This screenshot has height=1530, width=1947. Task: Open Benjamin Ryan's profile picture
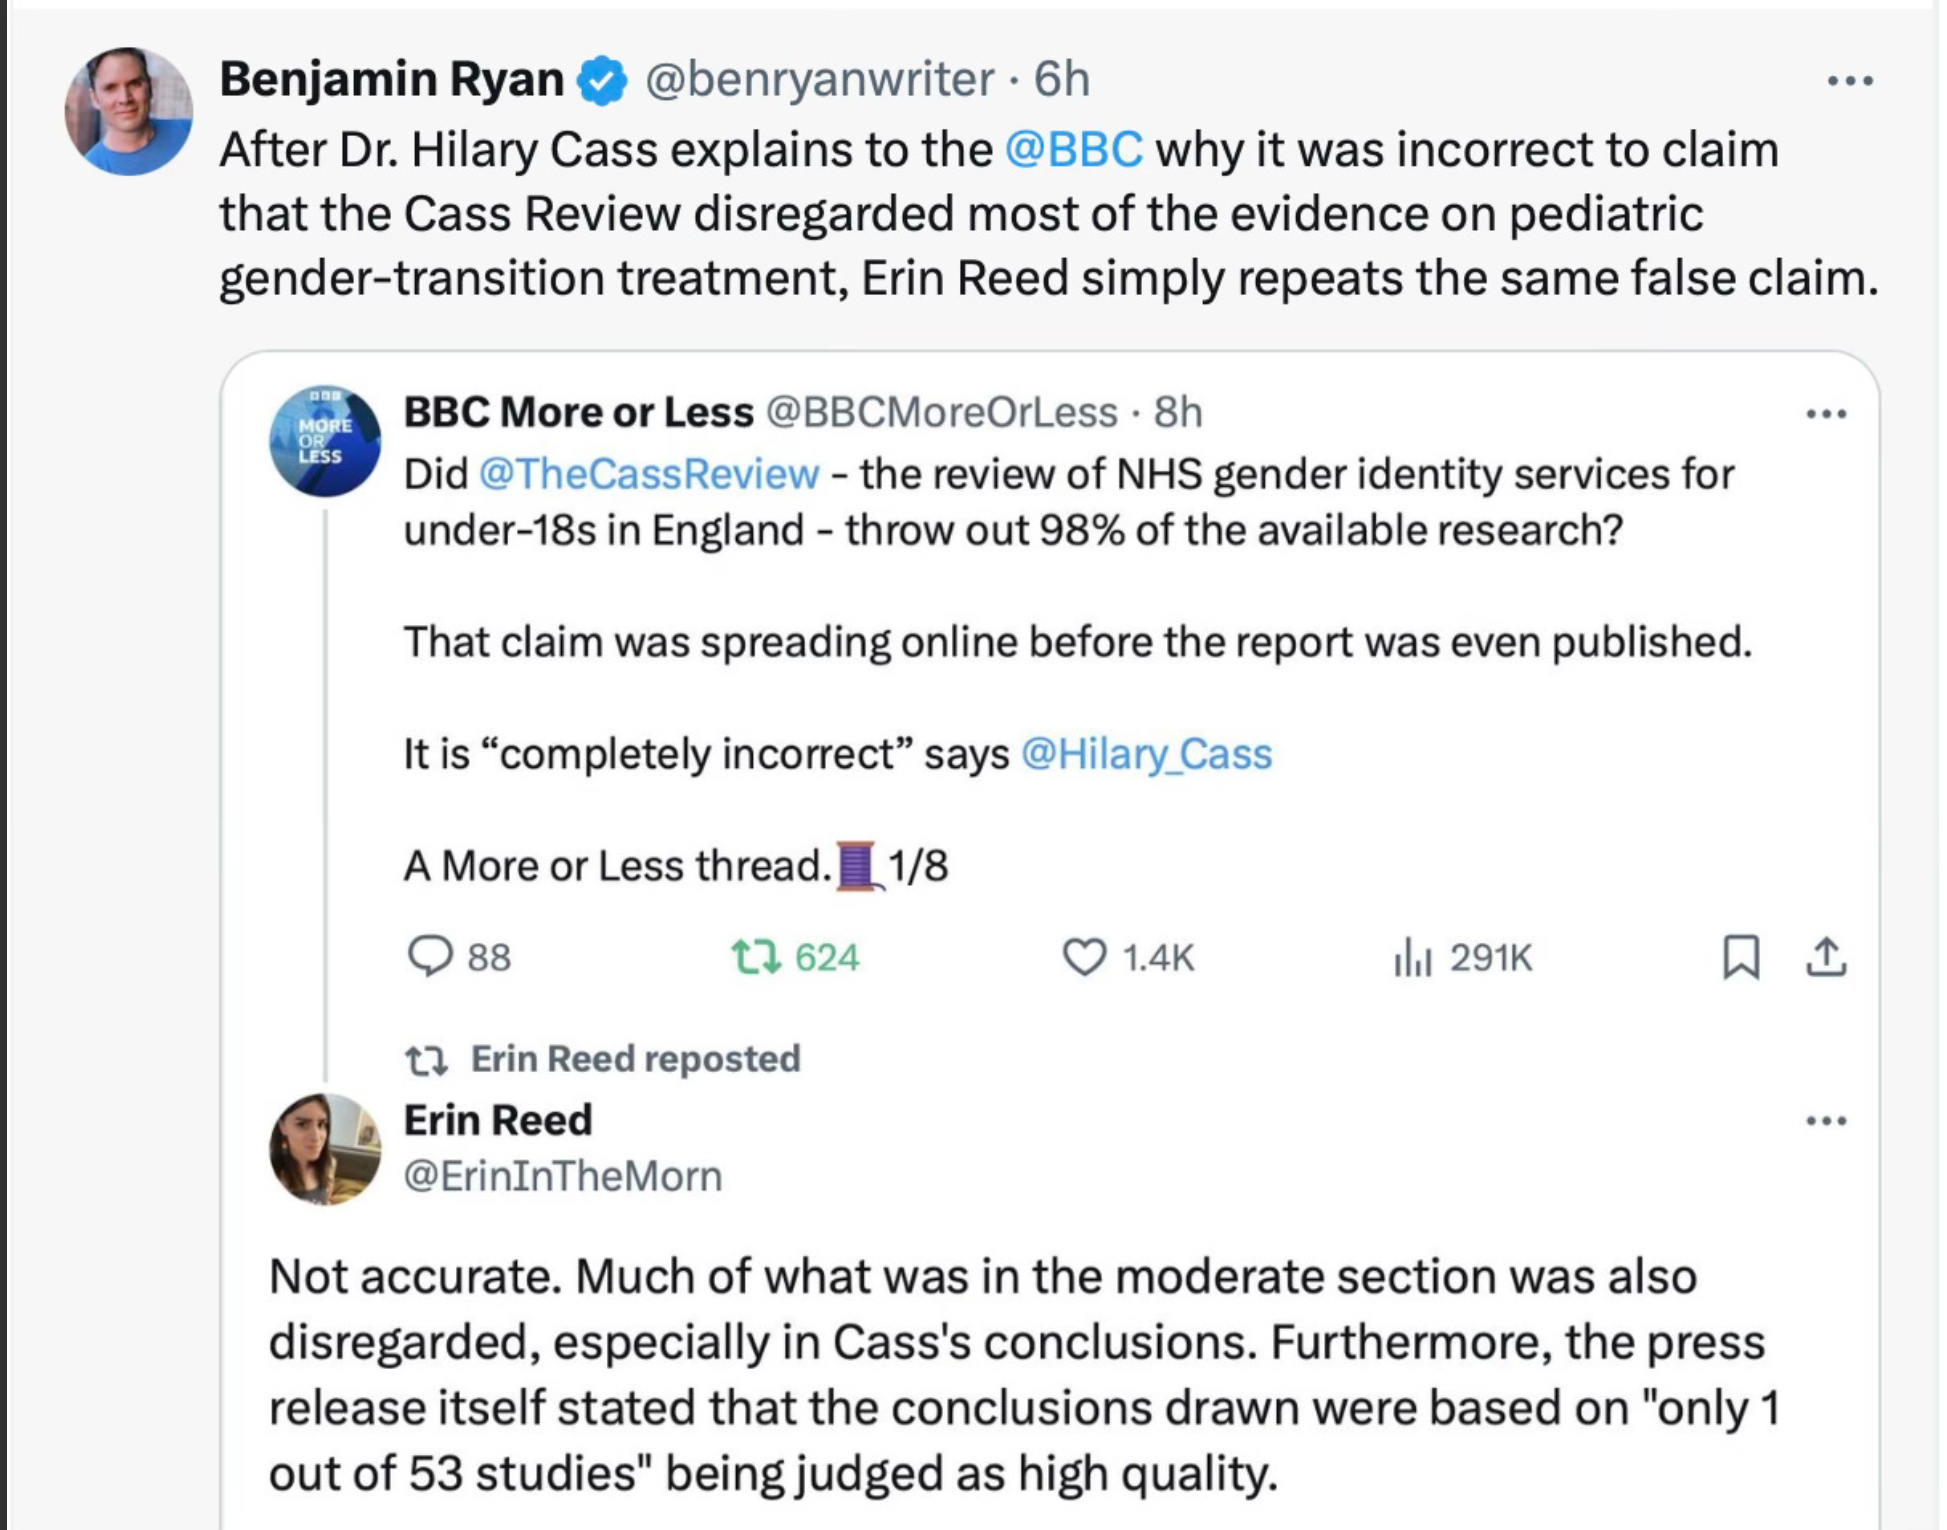[x=129, y=111]
